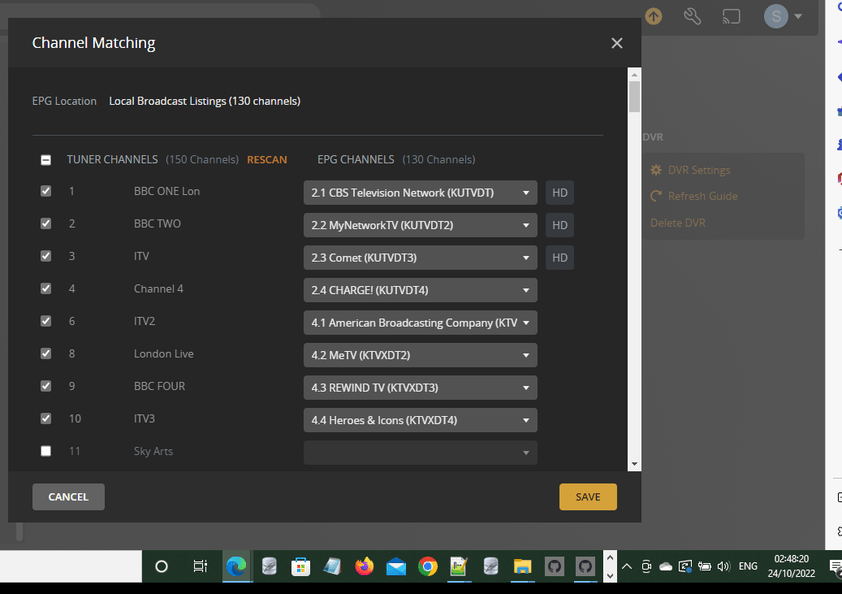Open DVR Settings
842x594 pixels.
699,170
